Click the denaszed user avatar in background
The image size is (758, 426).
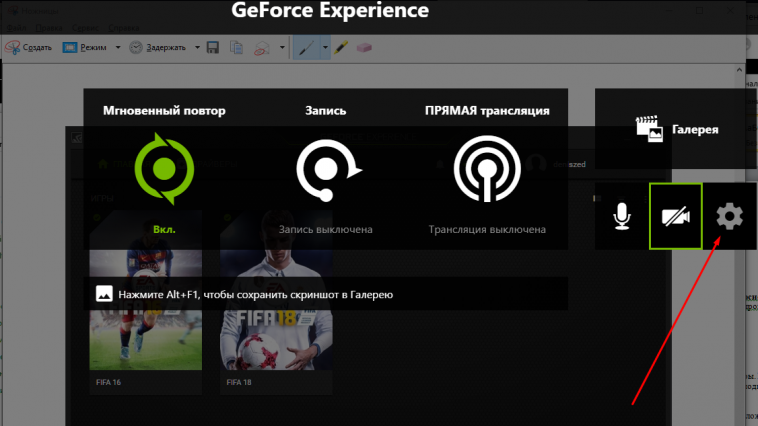click(x=536, y=163)
